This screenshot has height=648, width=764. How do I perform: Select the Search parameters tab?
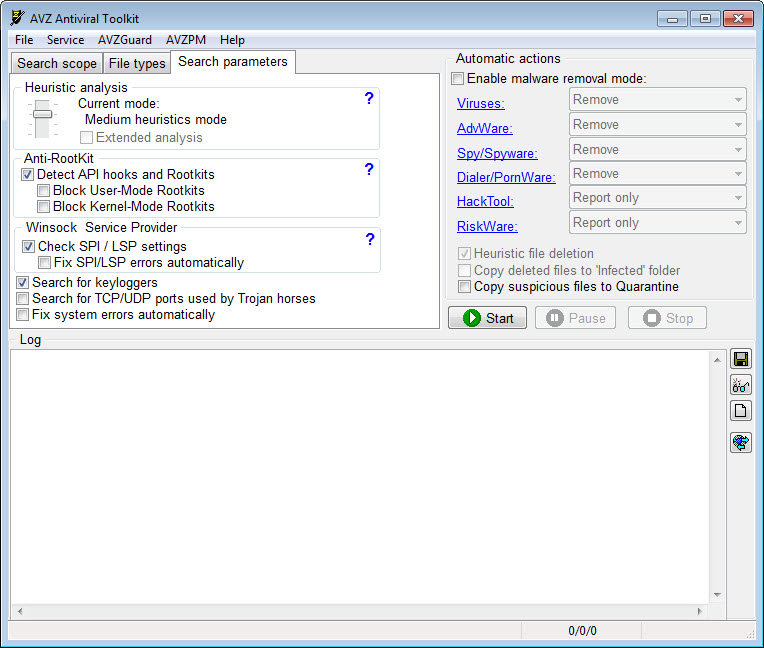coord(233,62)
